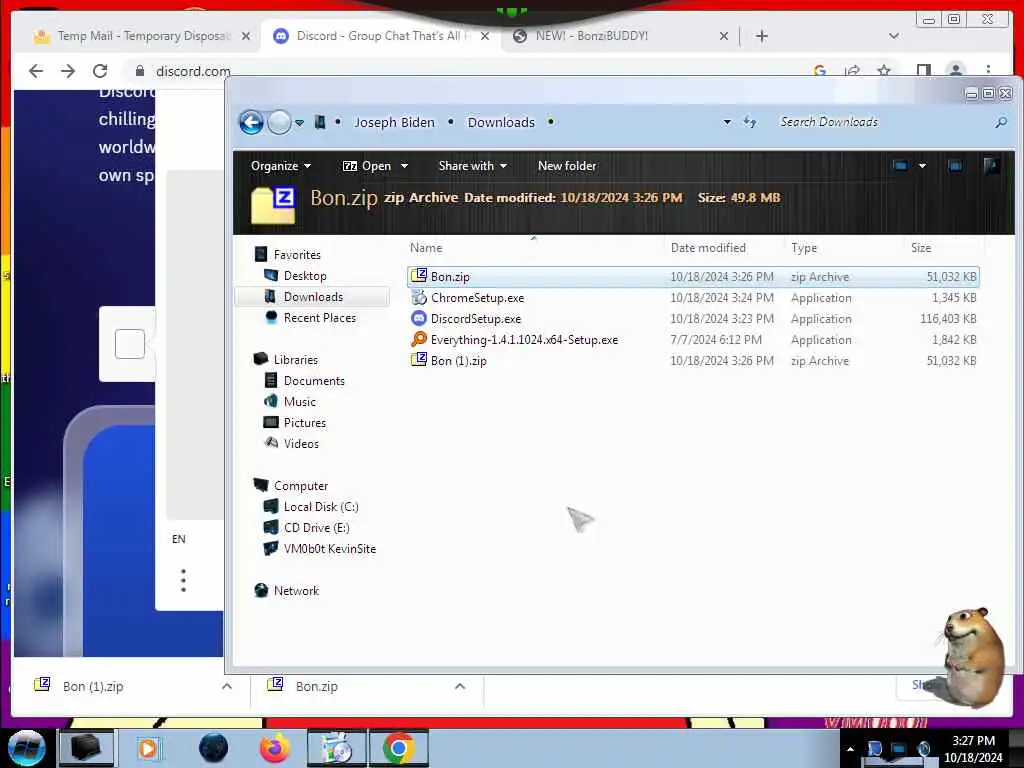Select Joseph Biden in address bar

[394, 122]
